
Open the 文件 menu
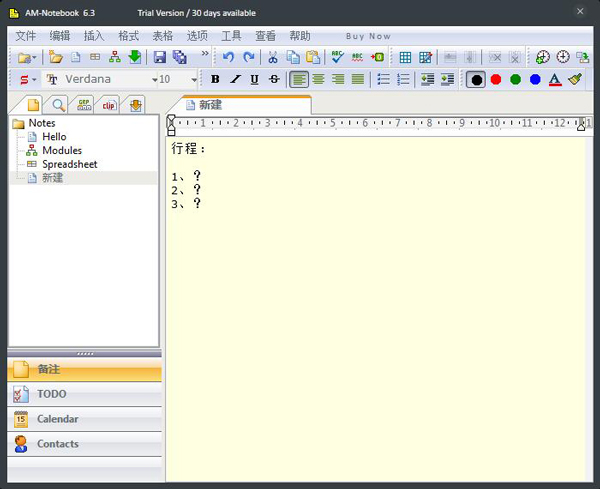pyautogui.click(x=26, y=36)
